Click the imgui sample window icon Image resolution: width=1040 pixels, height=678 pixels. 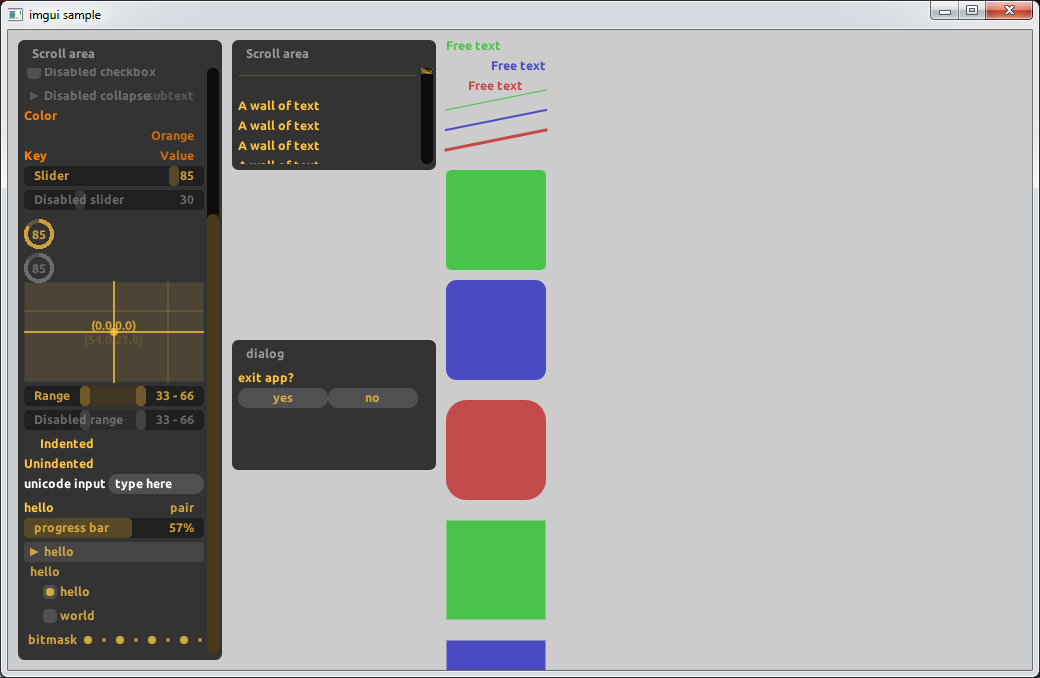point(15,14)
